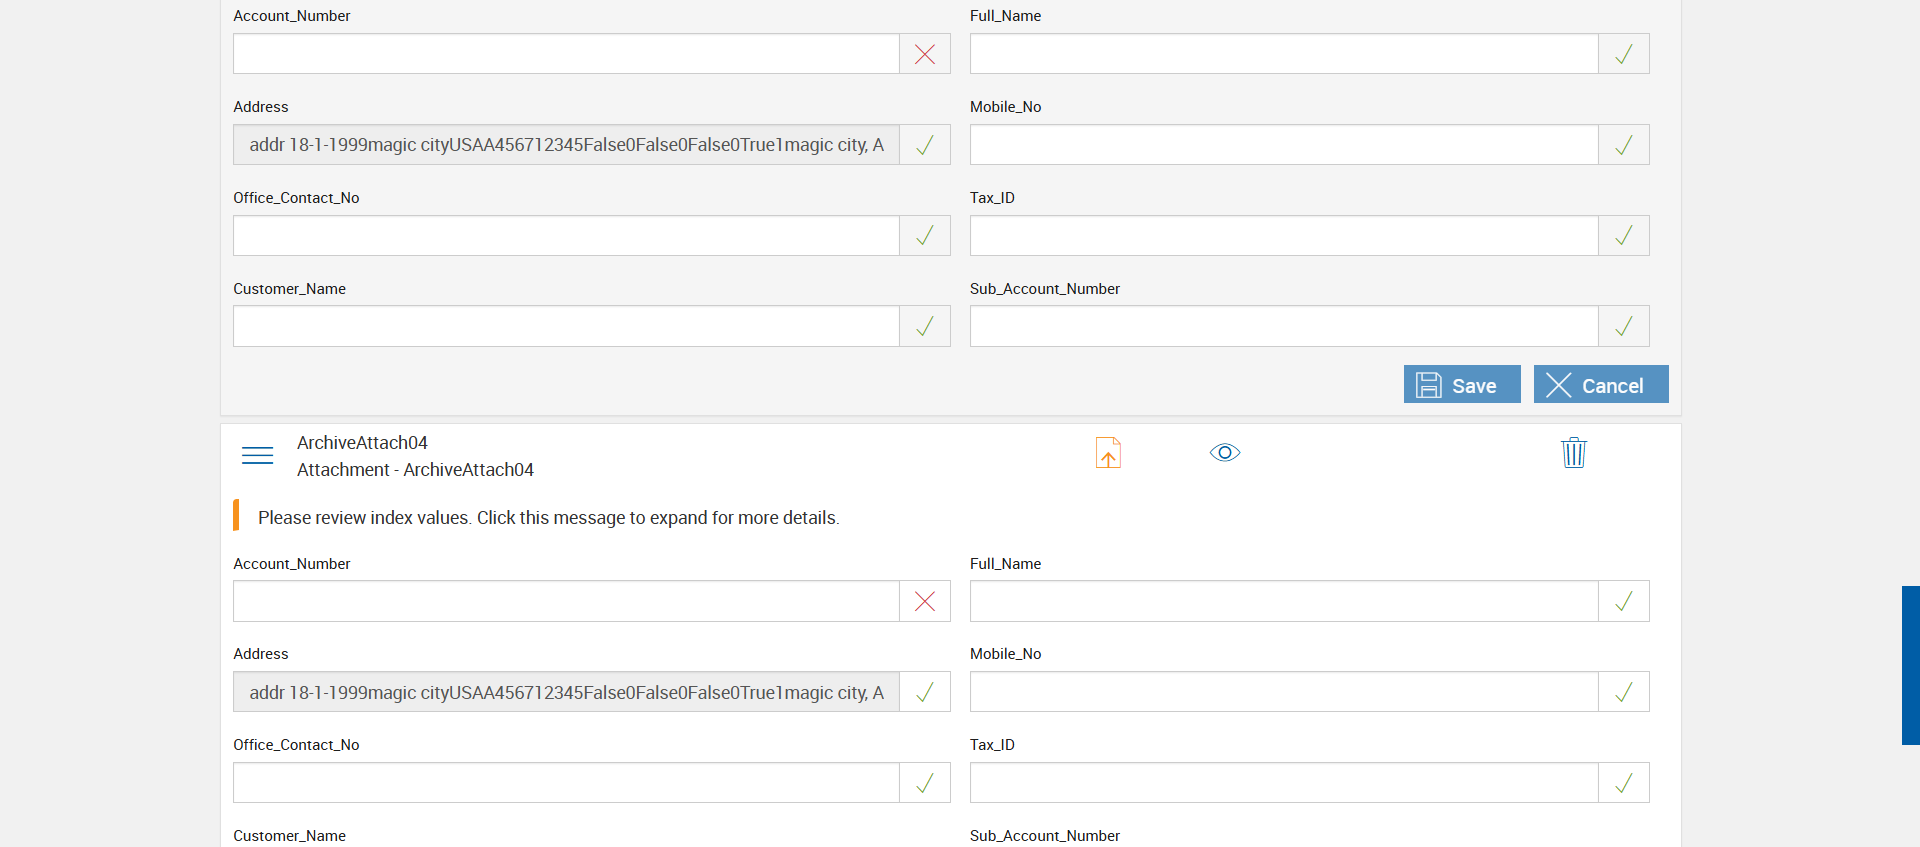Click the green check beside Tax_ID under ArchiveAttach04
The image size is (1920, 847).
pos(1624,783)
